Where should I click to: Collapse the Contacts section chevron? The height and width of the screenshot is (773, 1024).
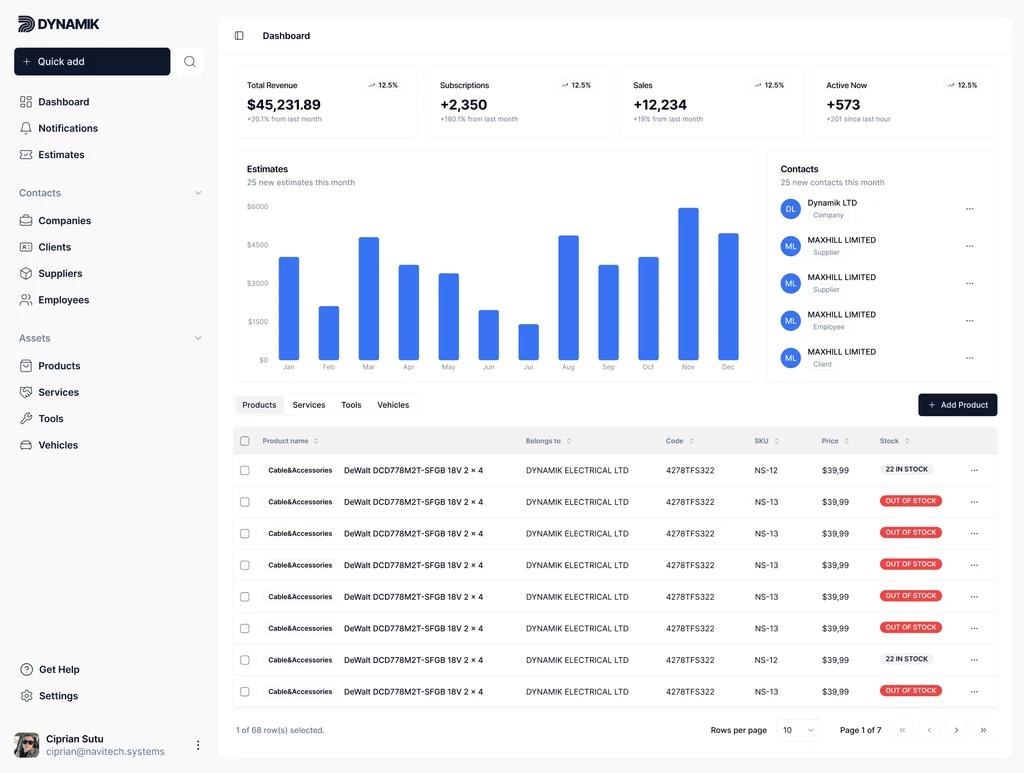point(198,193)
